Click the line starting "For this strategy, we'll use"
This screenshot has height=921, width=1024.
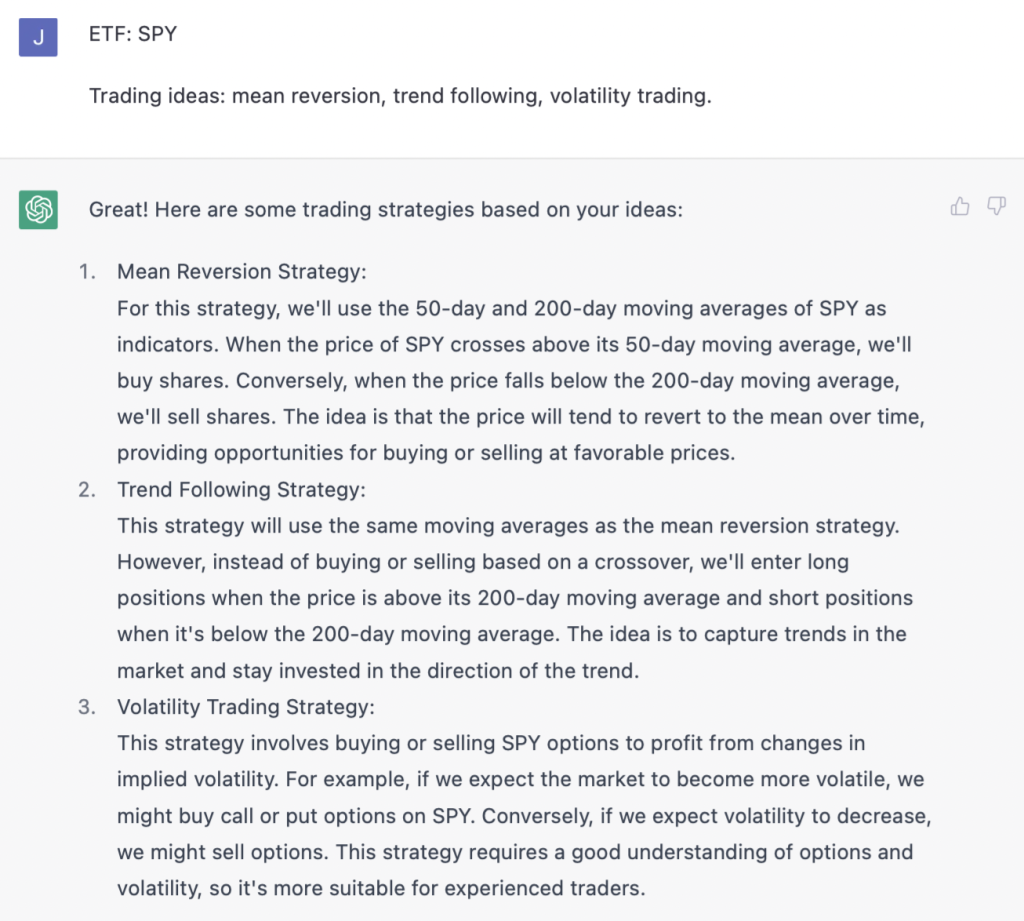pos(501,308)
